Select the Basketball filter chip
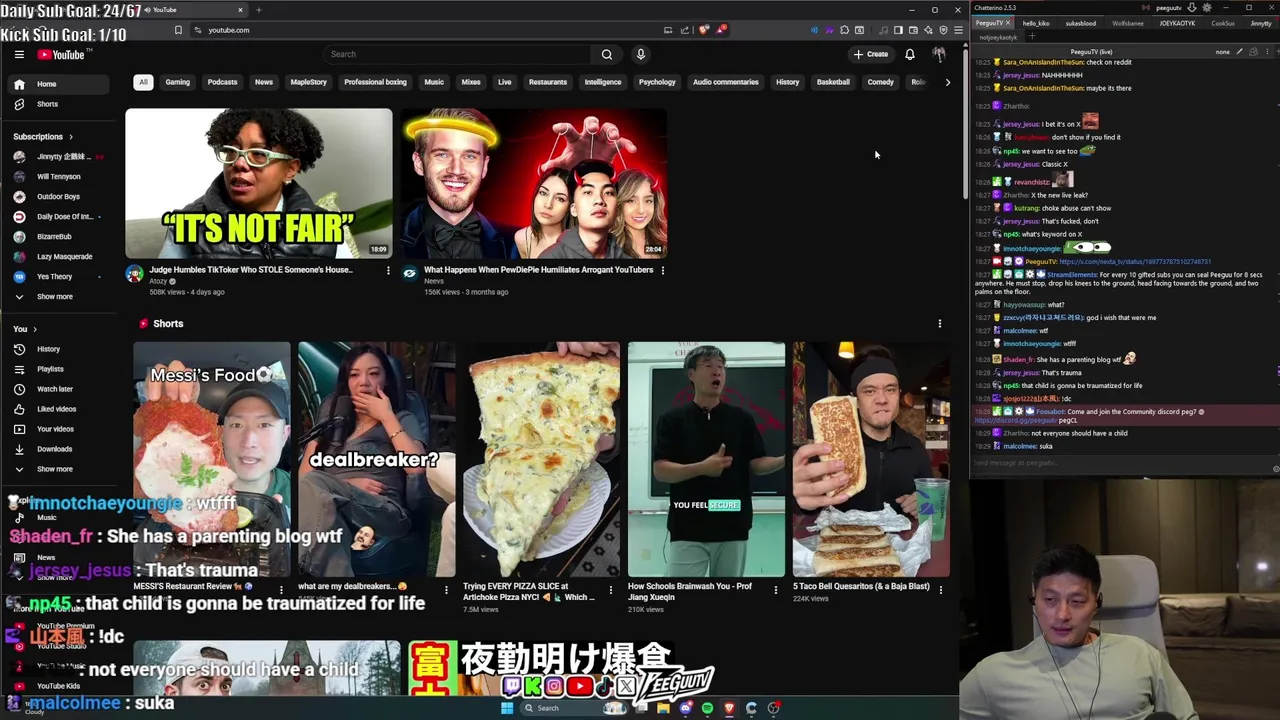The height and width of the screenshot is (720, 1280). 833,82
